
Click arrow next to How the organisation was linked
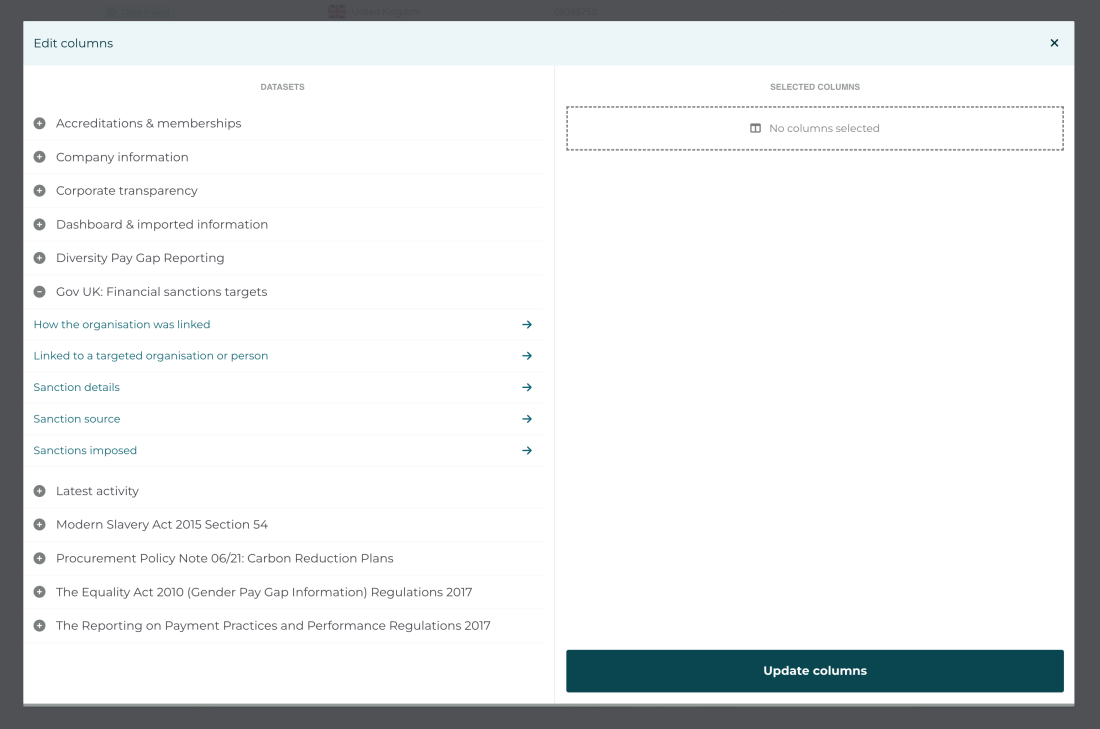527,325
